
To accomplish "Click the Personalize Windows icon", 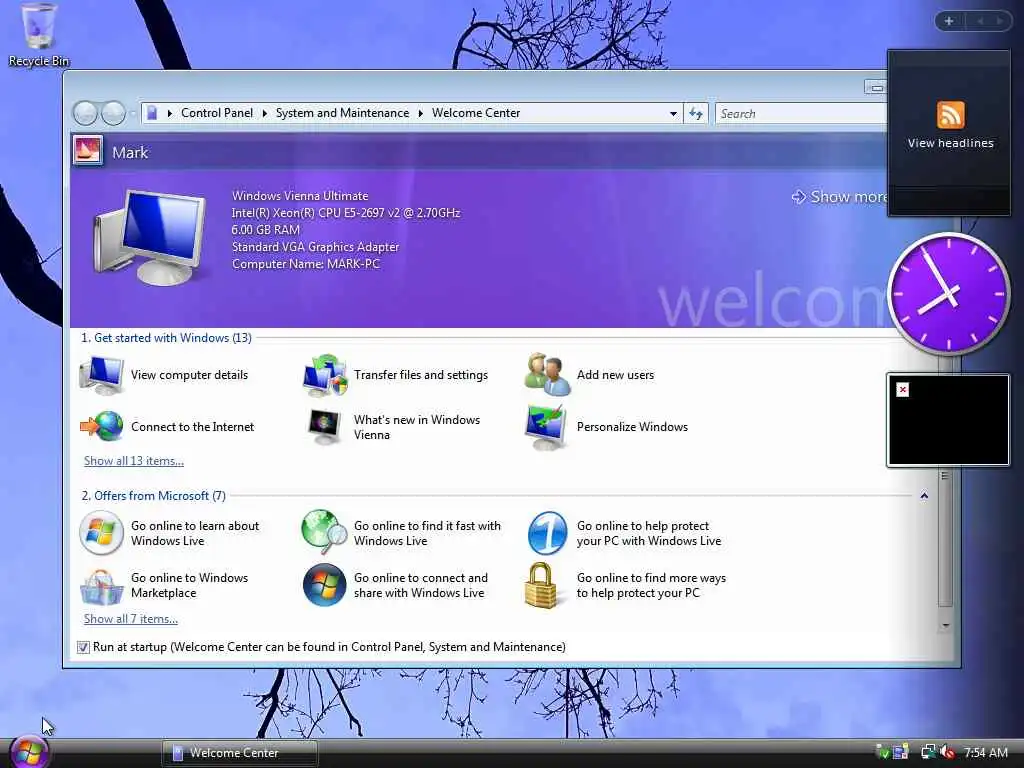I will [x=547, y=427].
